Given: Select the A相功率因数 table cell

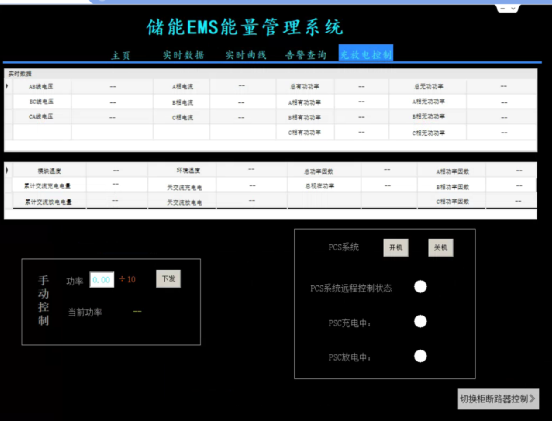Looking at the screenshot, I should click(x=452, y=171).
